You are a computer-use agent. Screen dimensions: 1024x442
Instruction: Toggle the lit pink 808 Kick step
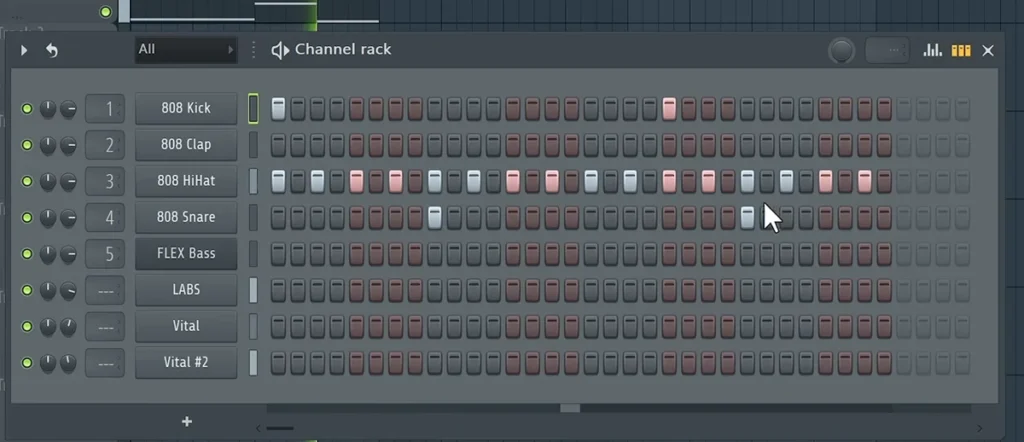point(669,108)
